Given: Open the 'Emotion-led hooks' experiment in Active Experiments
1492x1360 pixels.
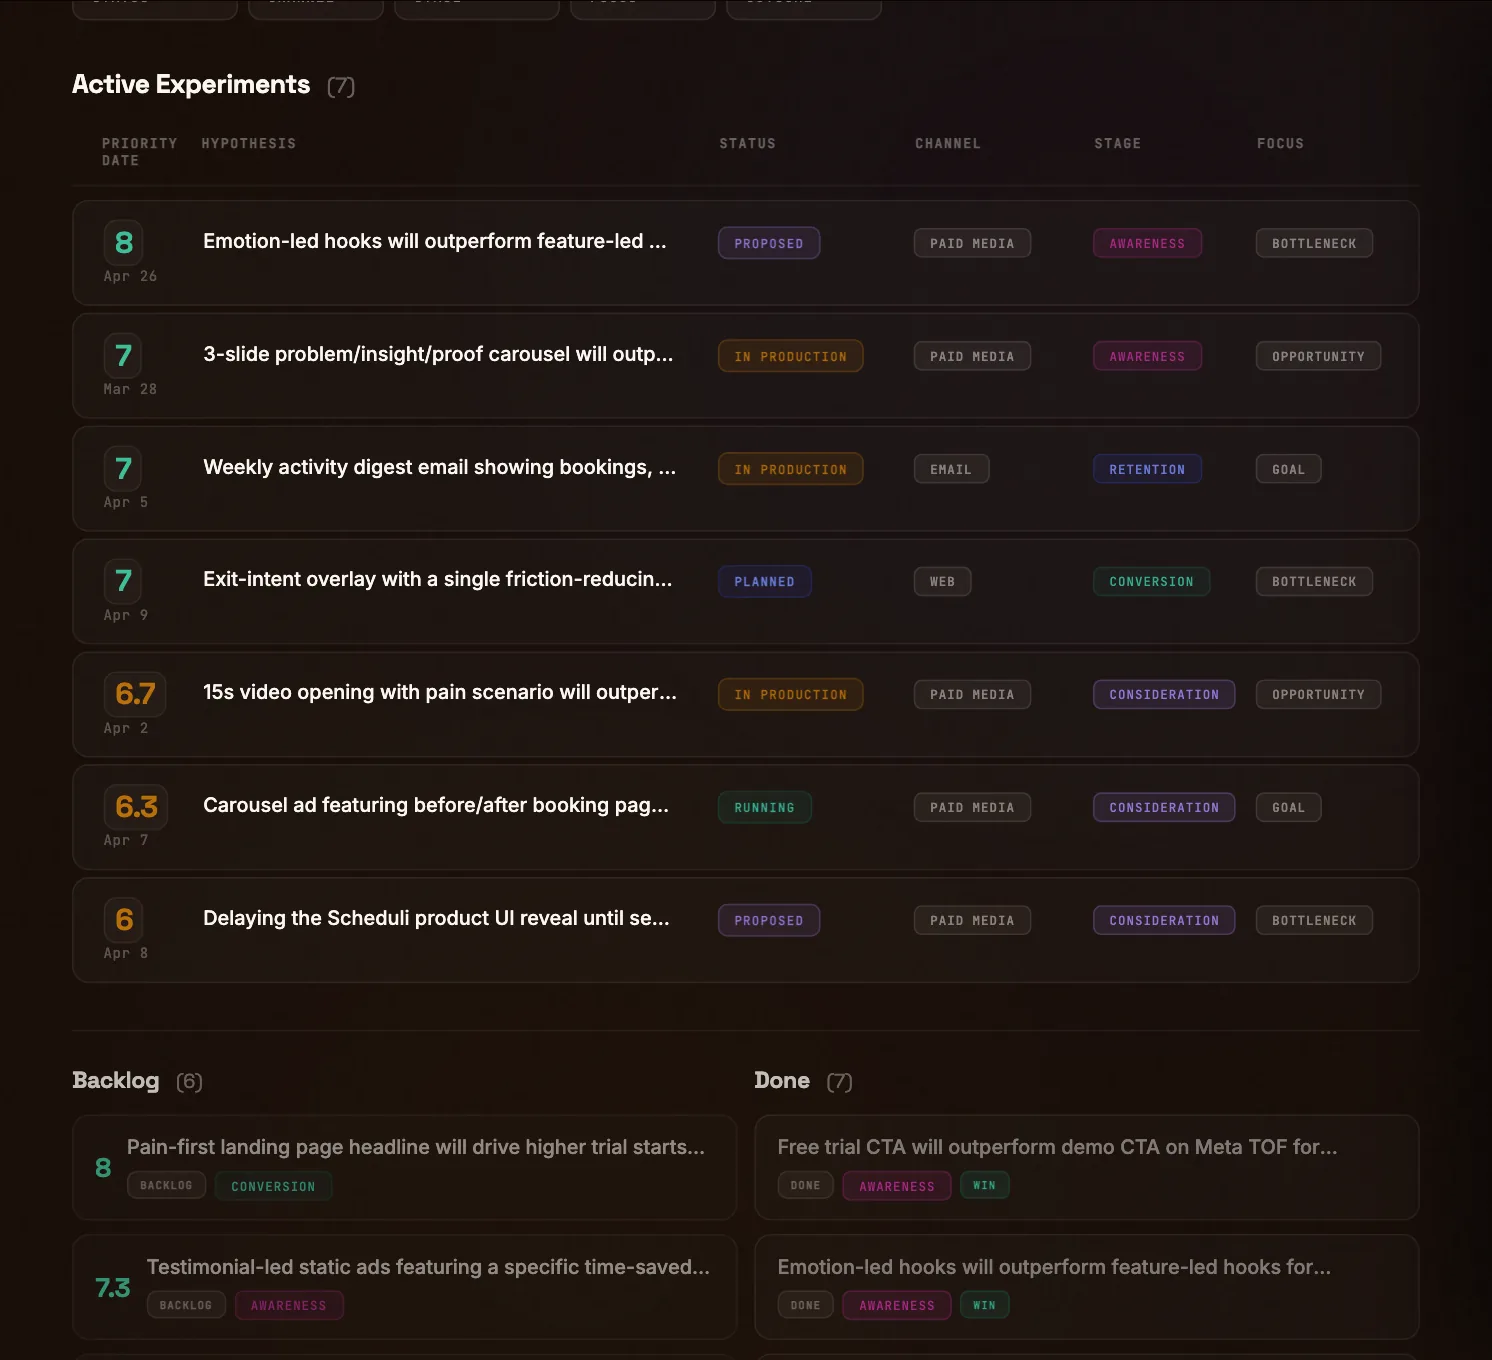Looking at the screenshot, I should pyautogui.click(x=745, y=253).
